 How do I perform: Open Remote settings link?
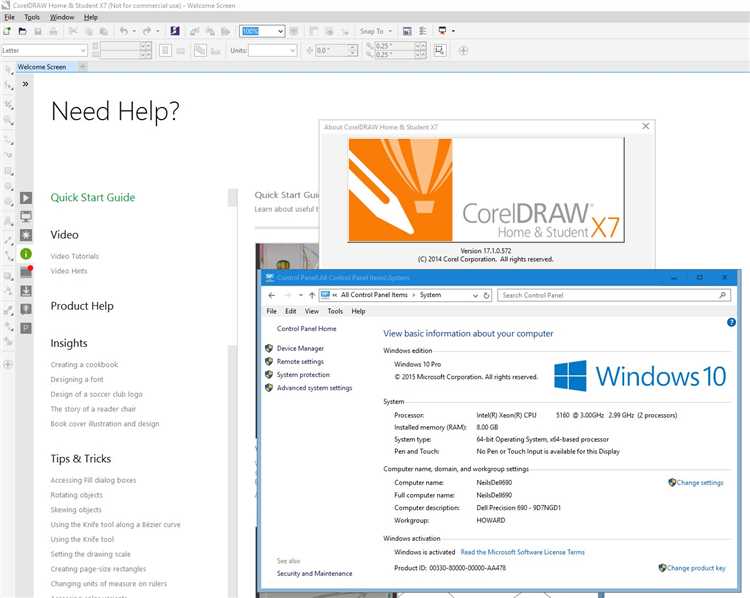tap(300, 362)
